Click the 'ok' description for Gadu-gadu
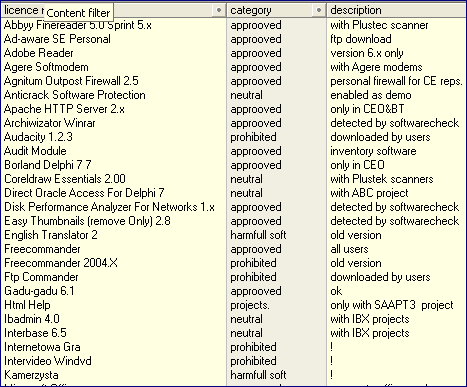This screenshot has width=467, height=387. click(336, 291)
